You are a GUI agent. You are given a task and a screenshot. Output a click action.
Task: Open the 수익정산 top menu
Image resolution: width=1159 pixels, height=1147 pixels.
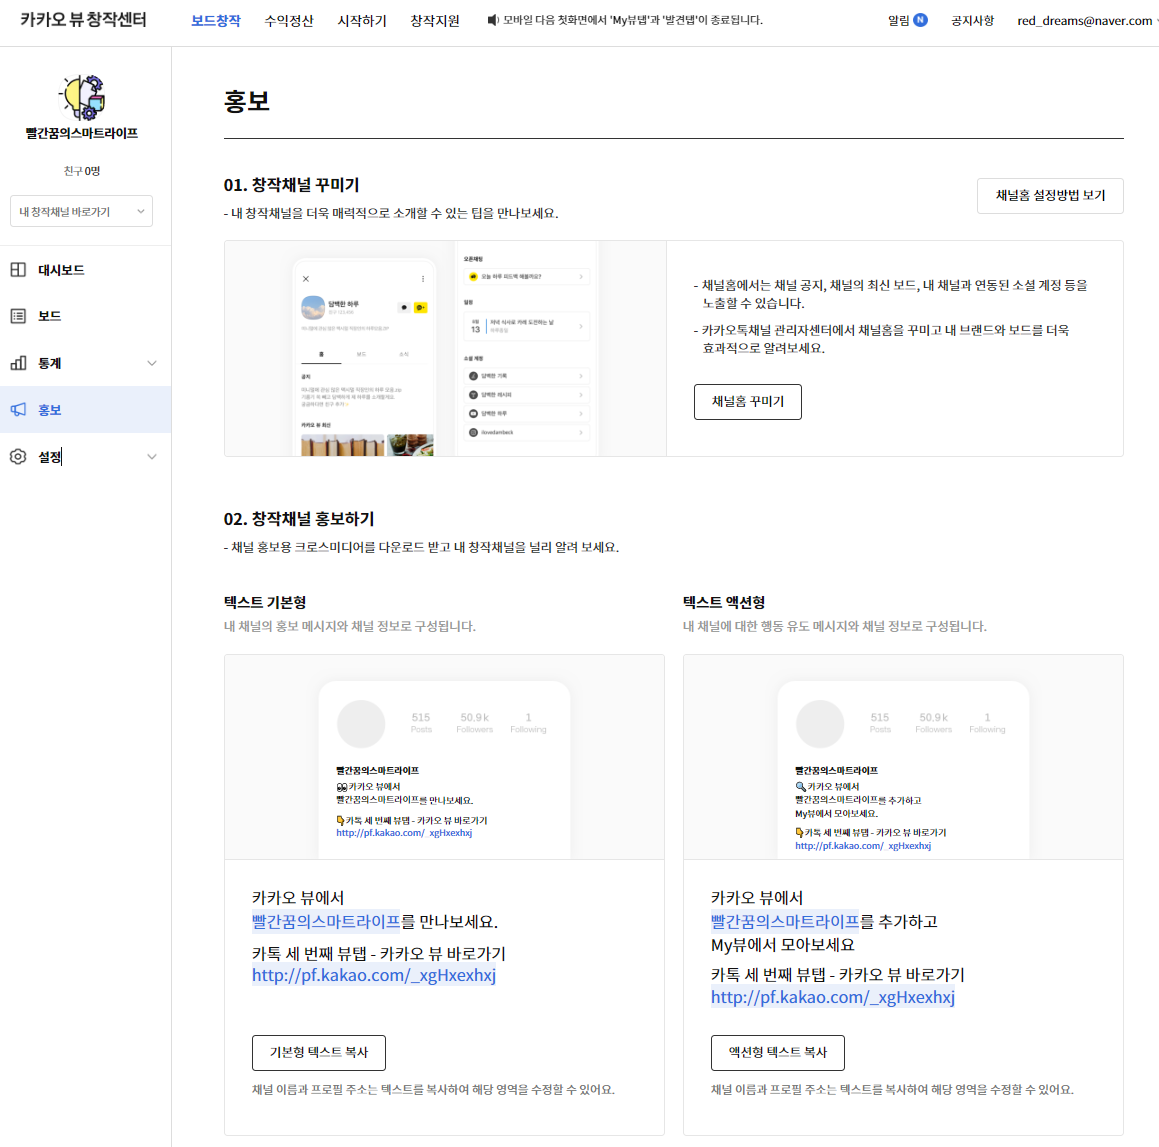click(x=289, y=21)
